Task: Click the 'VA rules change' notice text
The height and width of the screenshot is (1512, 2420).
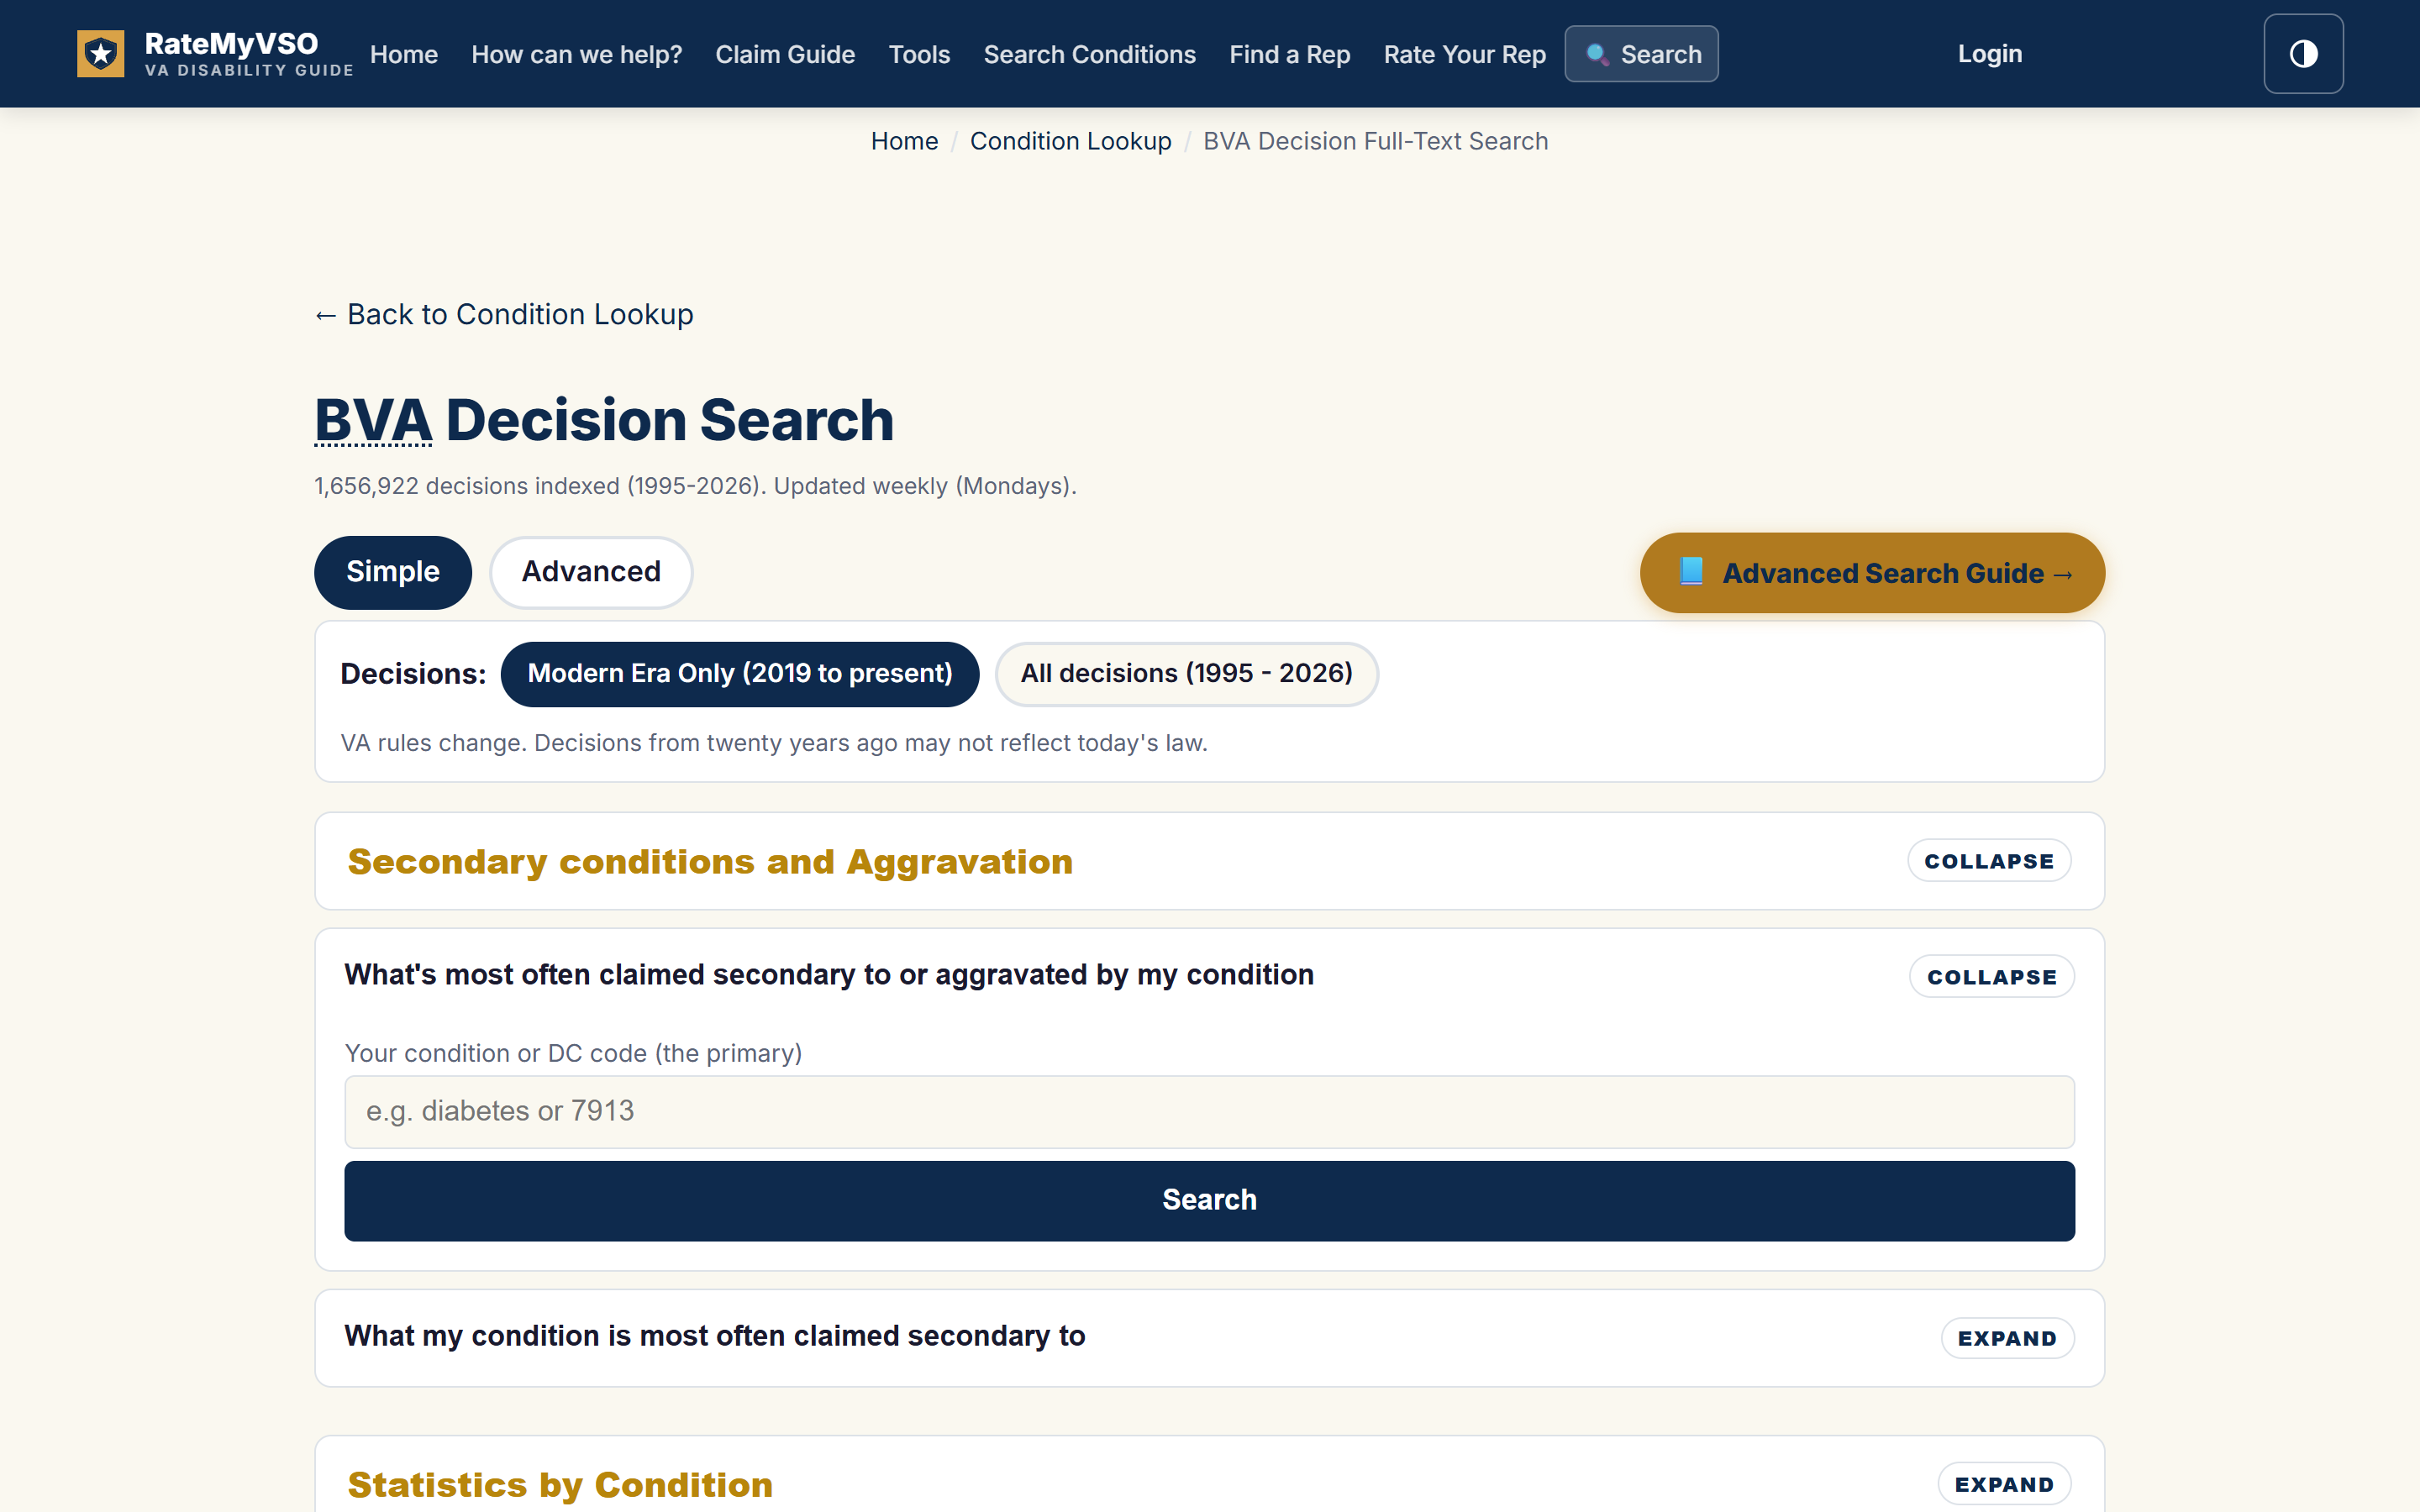Action: click(773, 743)
